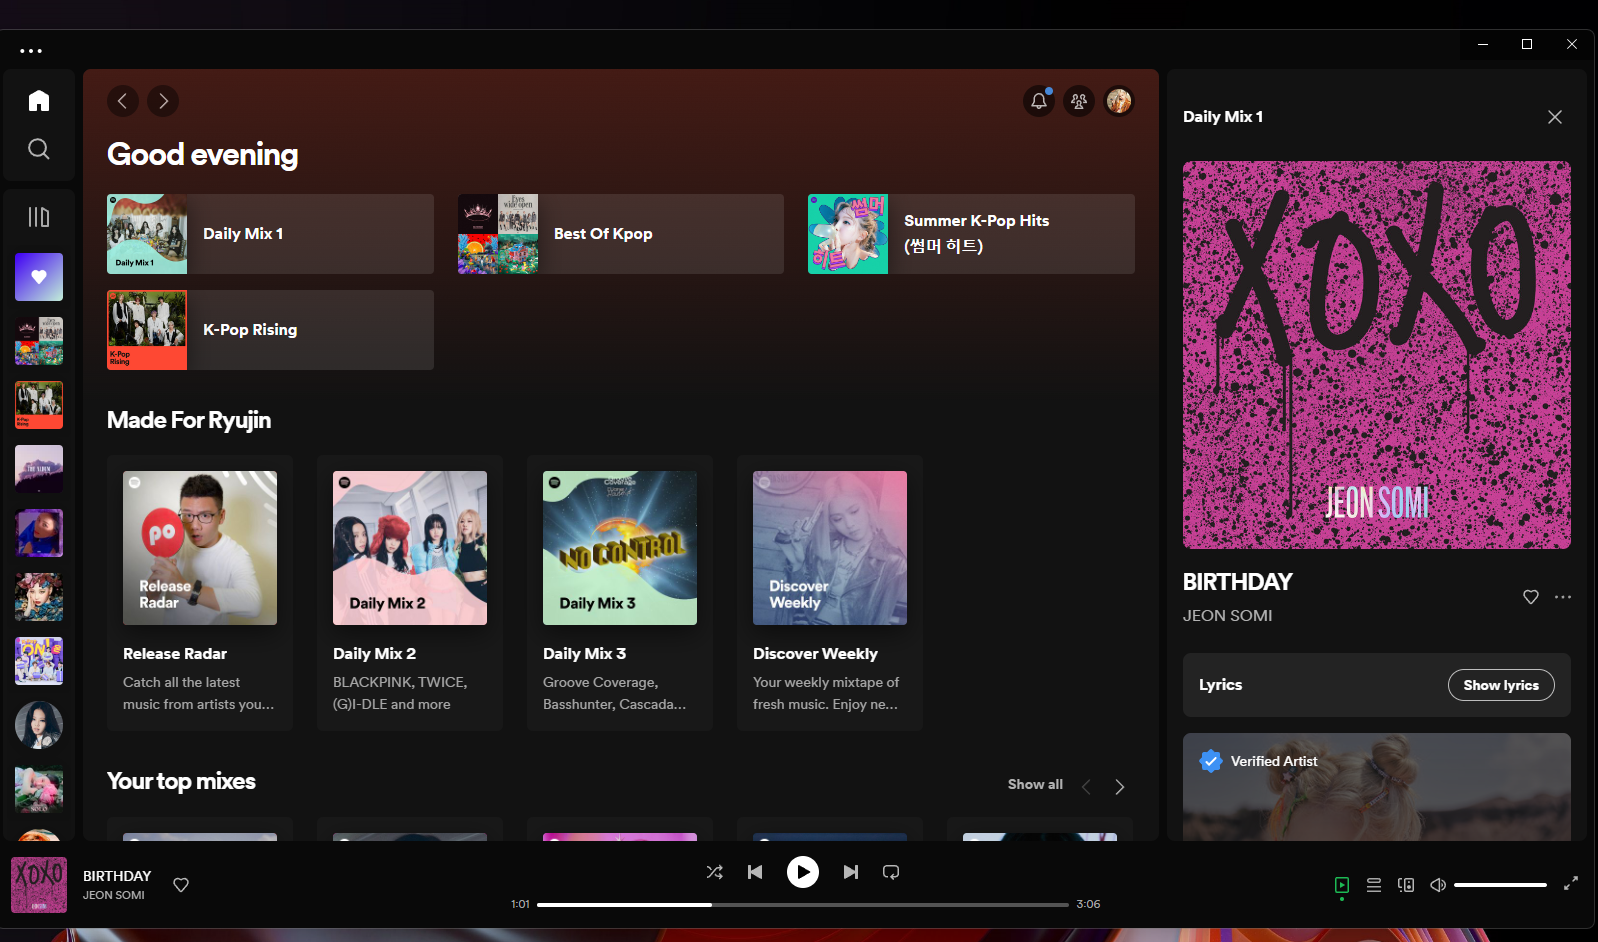The width and height of the screenshot is (1598, 942).
Task: Open Liked Songs heart tile in sidebar
Action: pos(39,277)
